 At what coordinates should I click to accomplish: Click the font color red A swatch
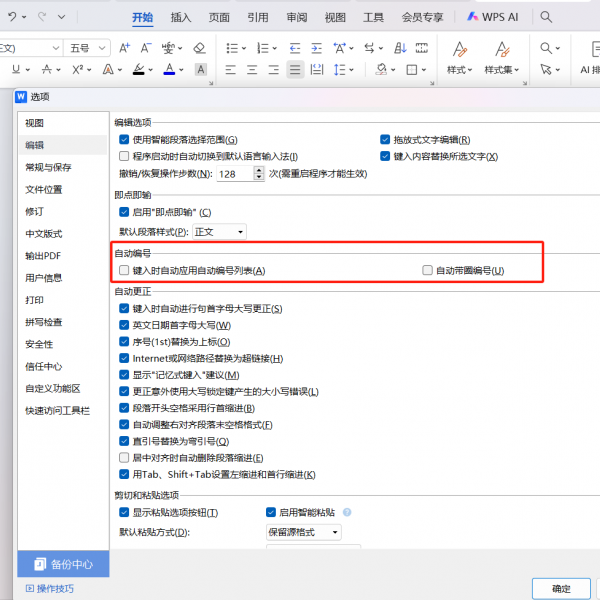169,69
